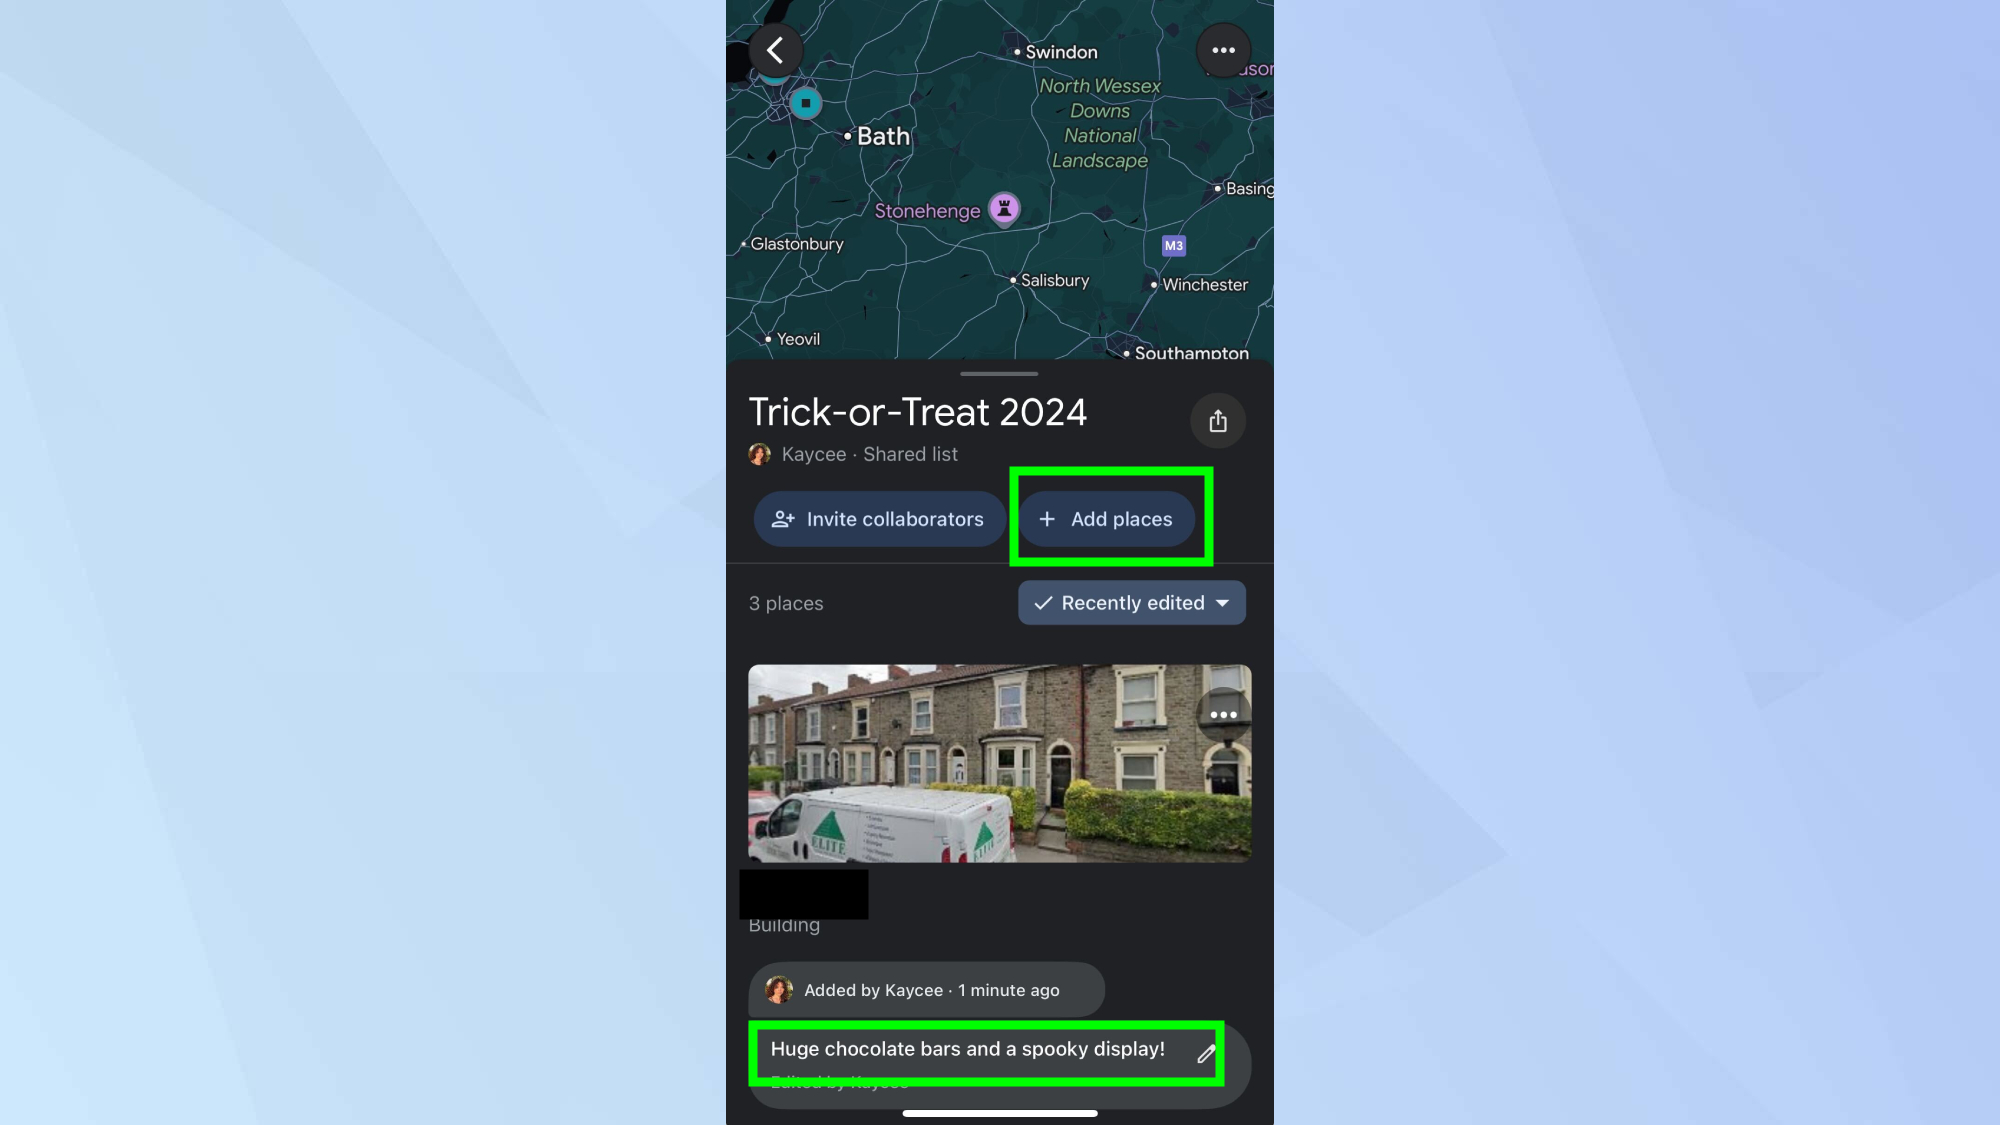Edit note with the pencil icon
The width and height of the screenshot is (2000, 1125).
point(1206,1053)
